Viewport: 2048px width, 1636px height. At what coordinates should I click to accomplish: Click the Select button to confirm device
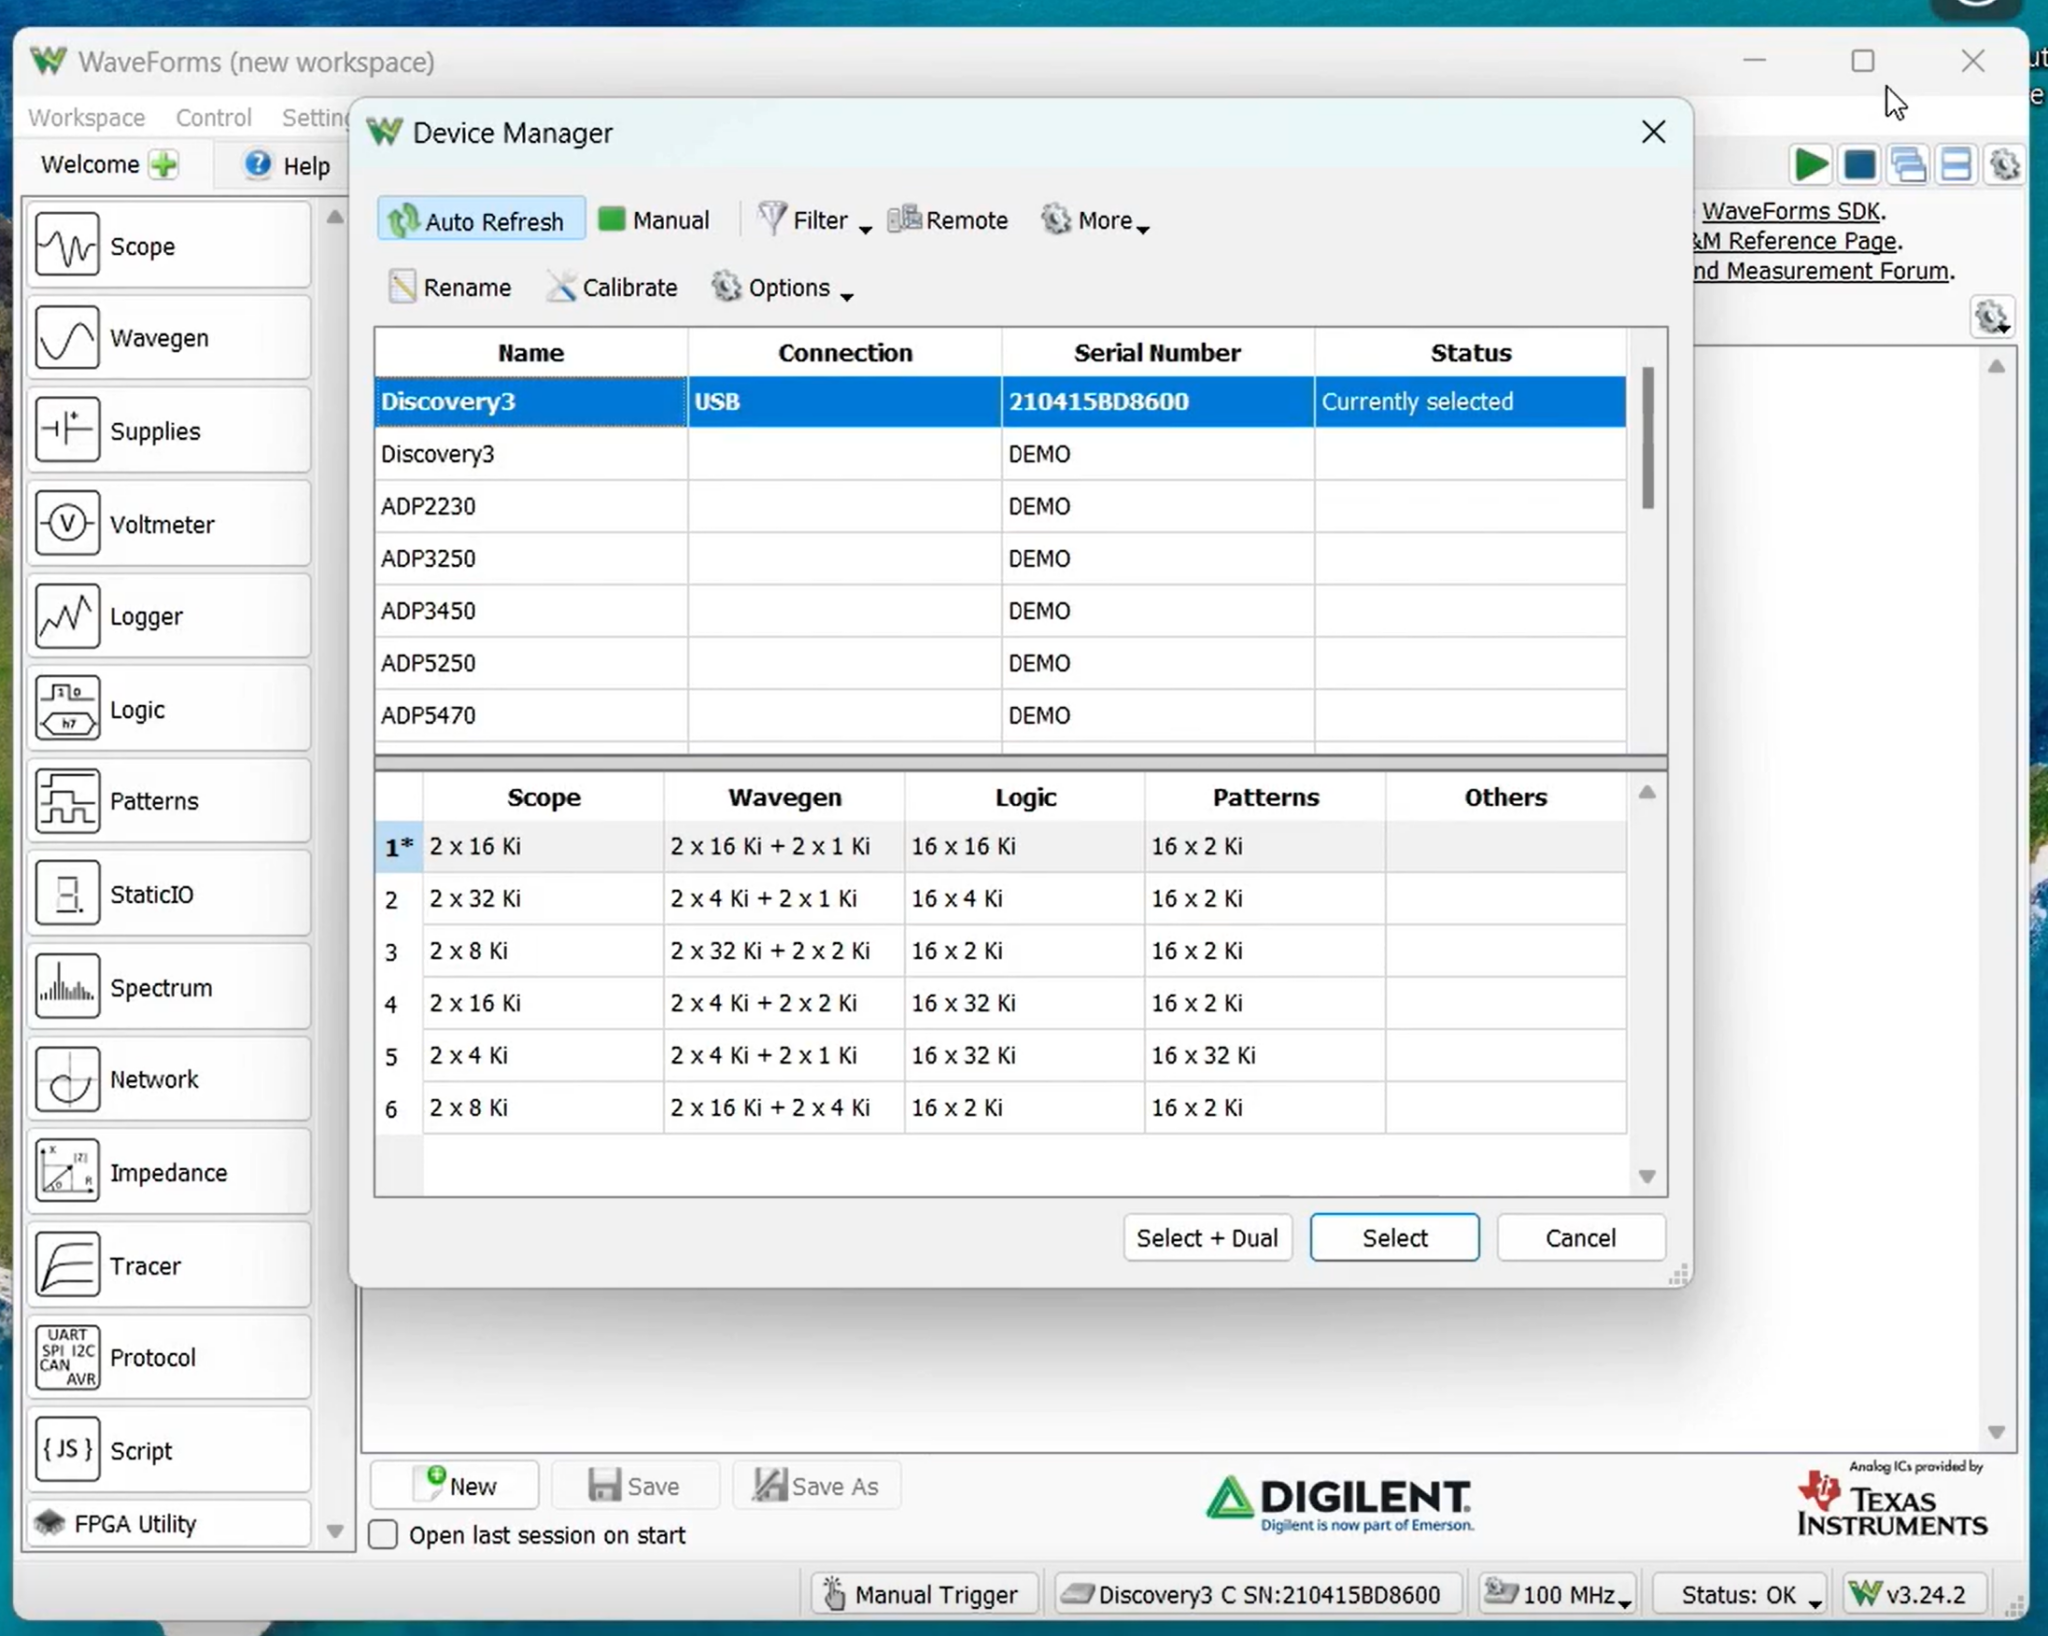1394,1237
